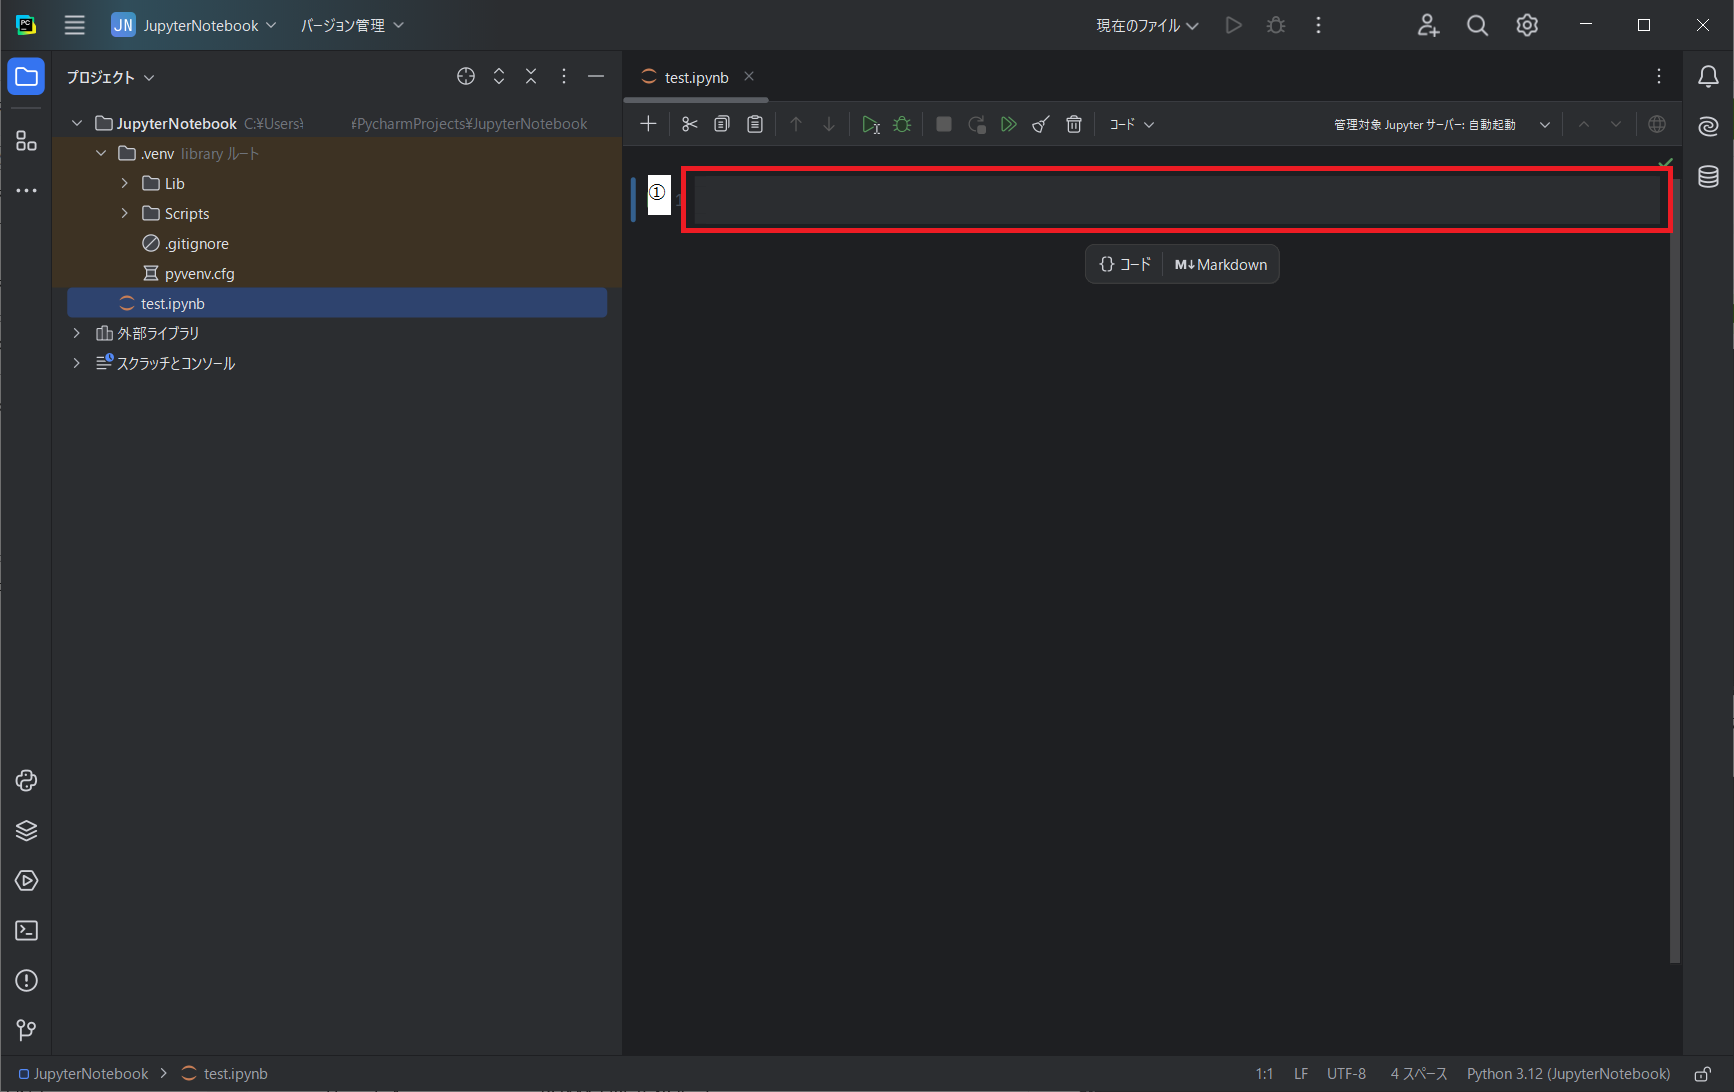Image resolution: width=1734 pixels, height=1092 pixels.
Task: Hide the Project tool window
Action: click(596, 77)
